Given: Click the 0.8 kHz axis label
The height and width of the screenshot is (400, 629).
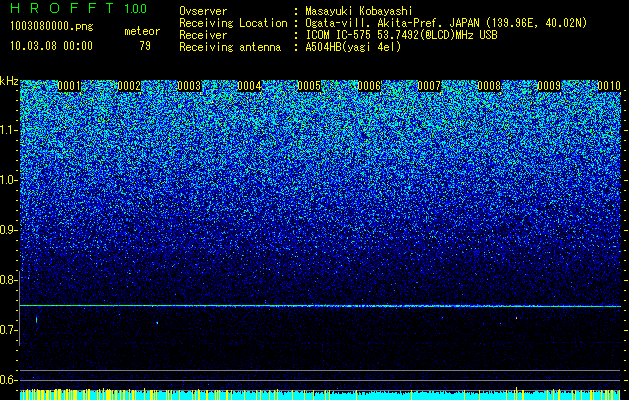Looking at the screenshot, I should [9, 280].
